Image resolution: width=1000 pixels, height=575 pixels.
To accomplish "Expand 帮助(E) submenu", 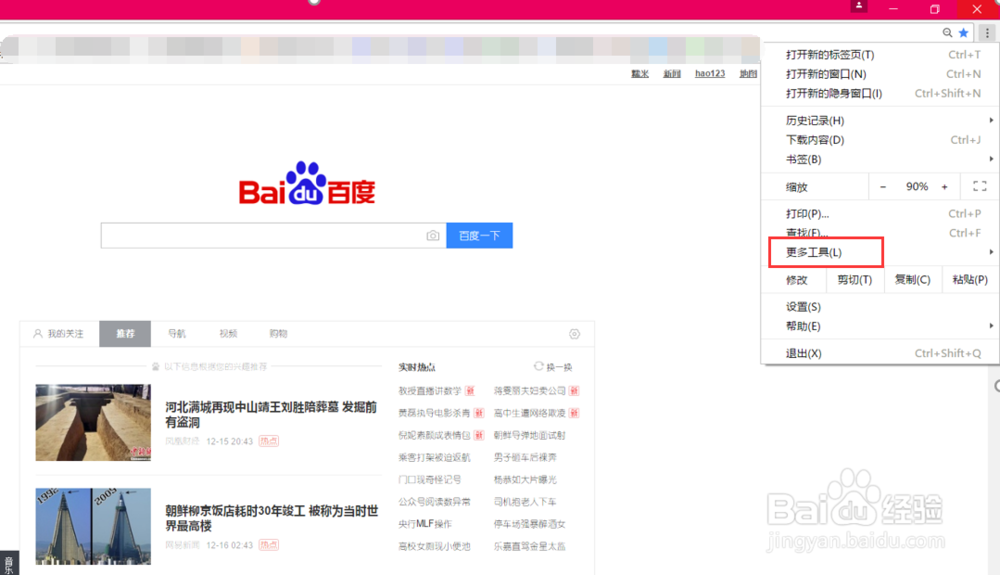I will tap(880, 326).
